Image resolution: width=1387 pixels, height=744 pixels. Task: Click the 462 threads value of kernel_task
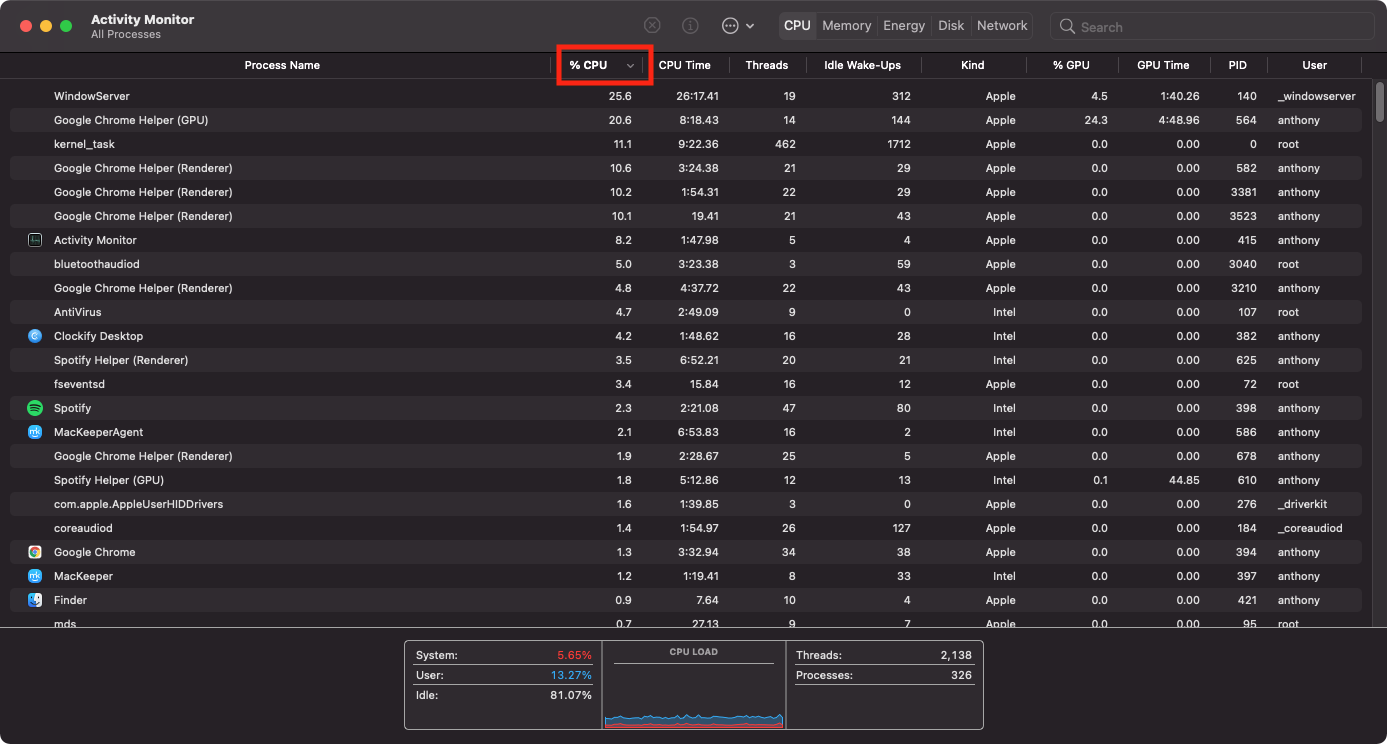point(785,144)
